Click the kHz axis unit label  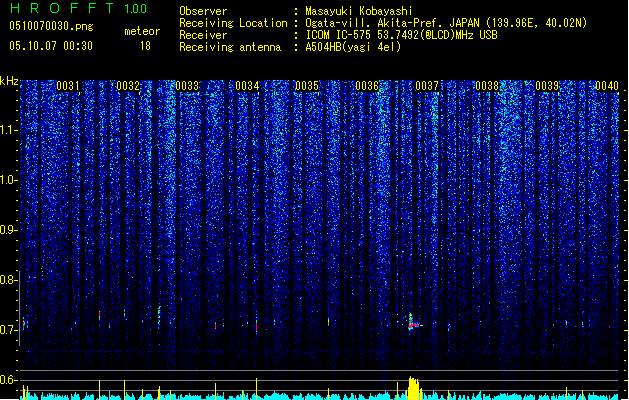(9, 81)
